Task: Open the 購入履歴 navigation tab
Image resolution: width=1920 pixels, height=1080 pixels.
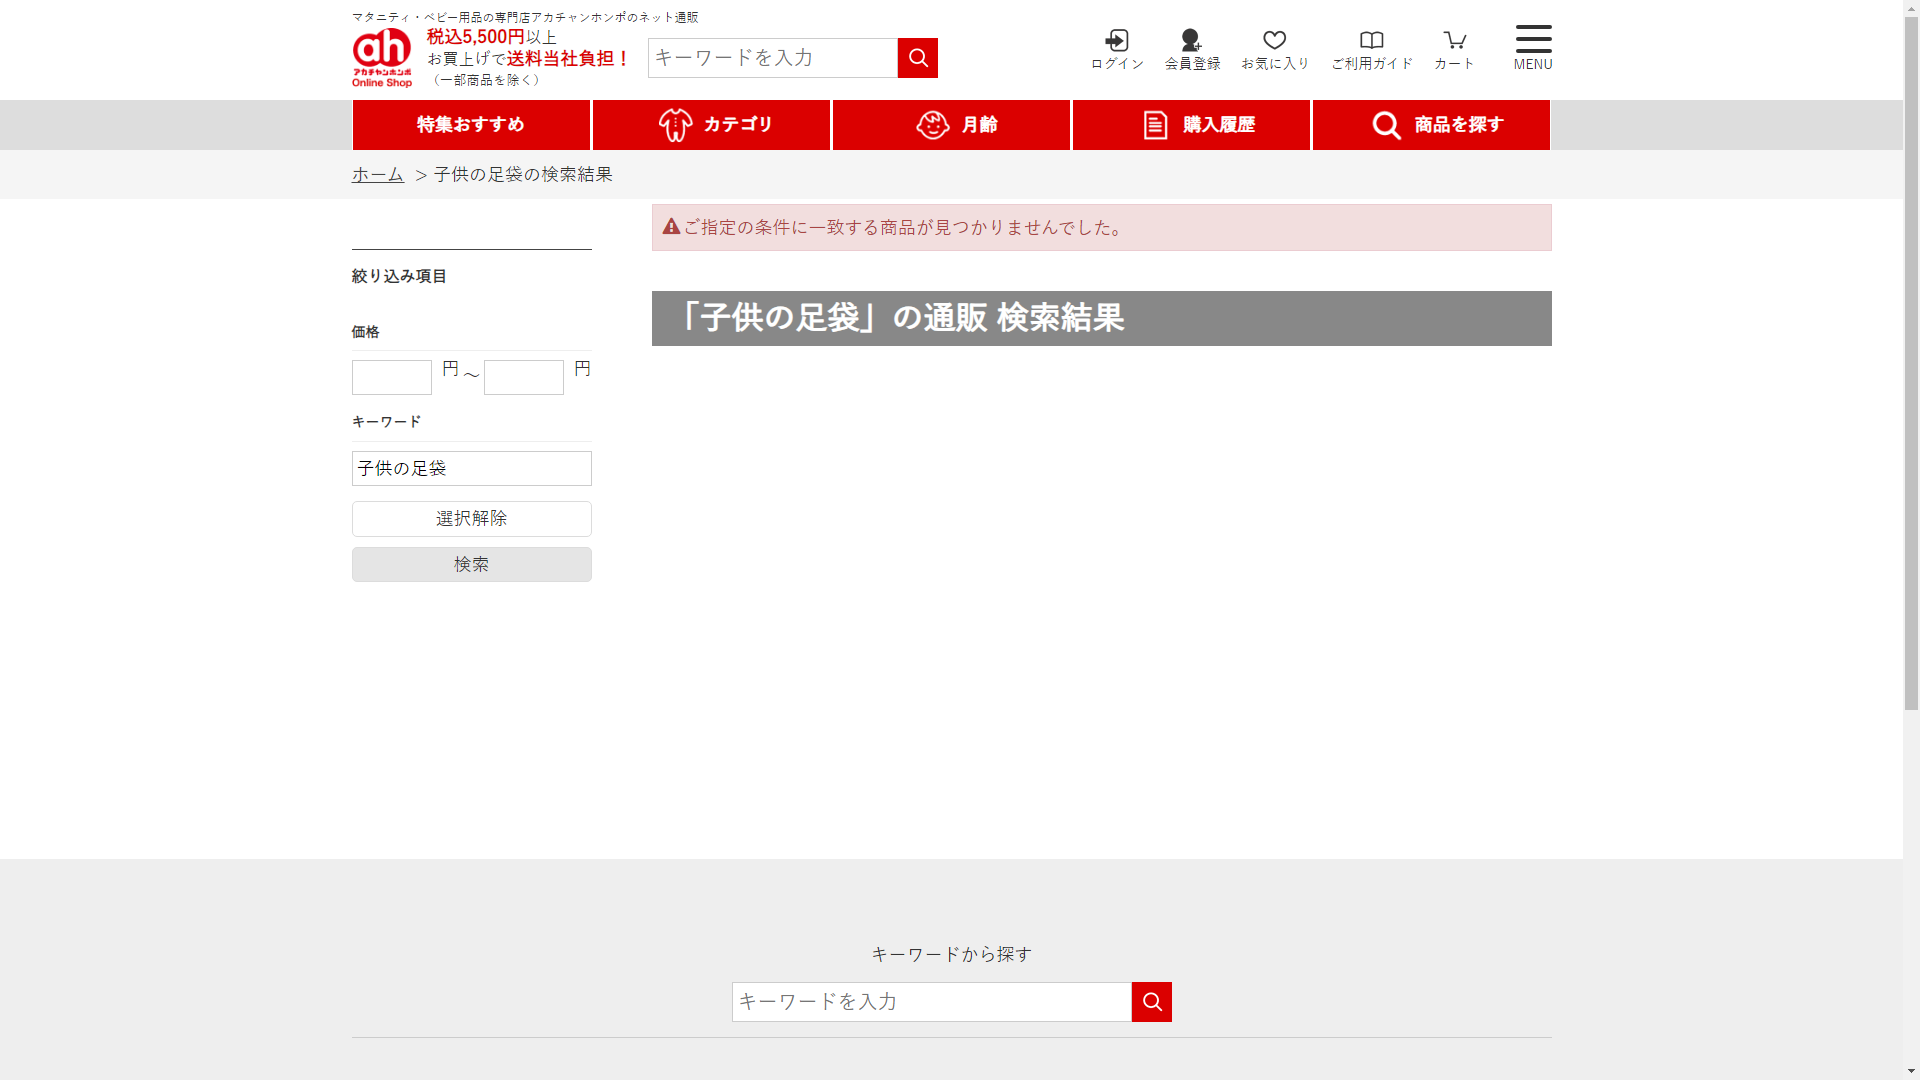Action: tap(1191, 125)
